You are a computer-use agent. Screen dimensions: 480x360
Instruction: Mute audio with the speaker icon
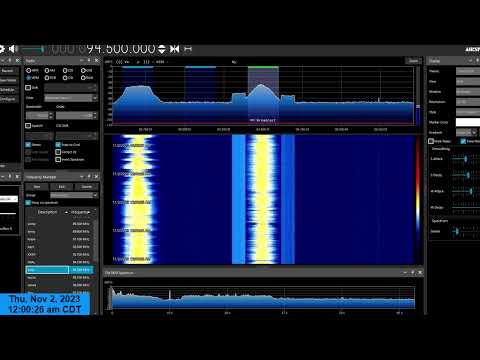coord(13,49)
